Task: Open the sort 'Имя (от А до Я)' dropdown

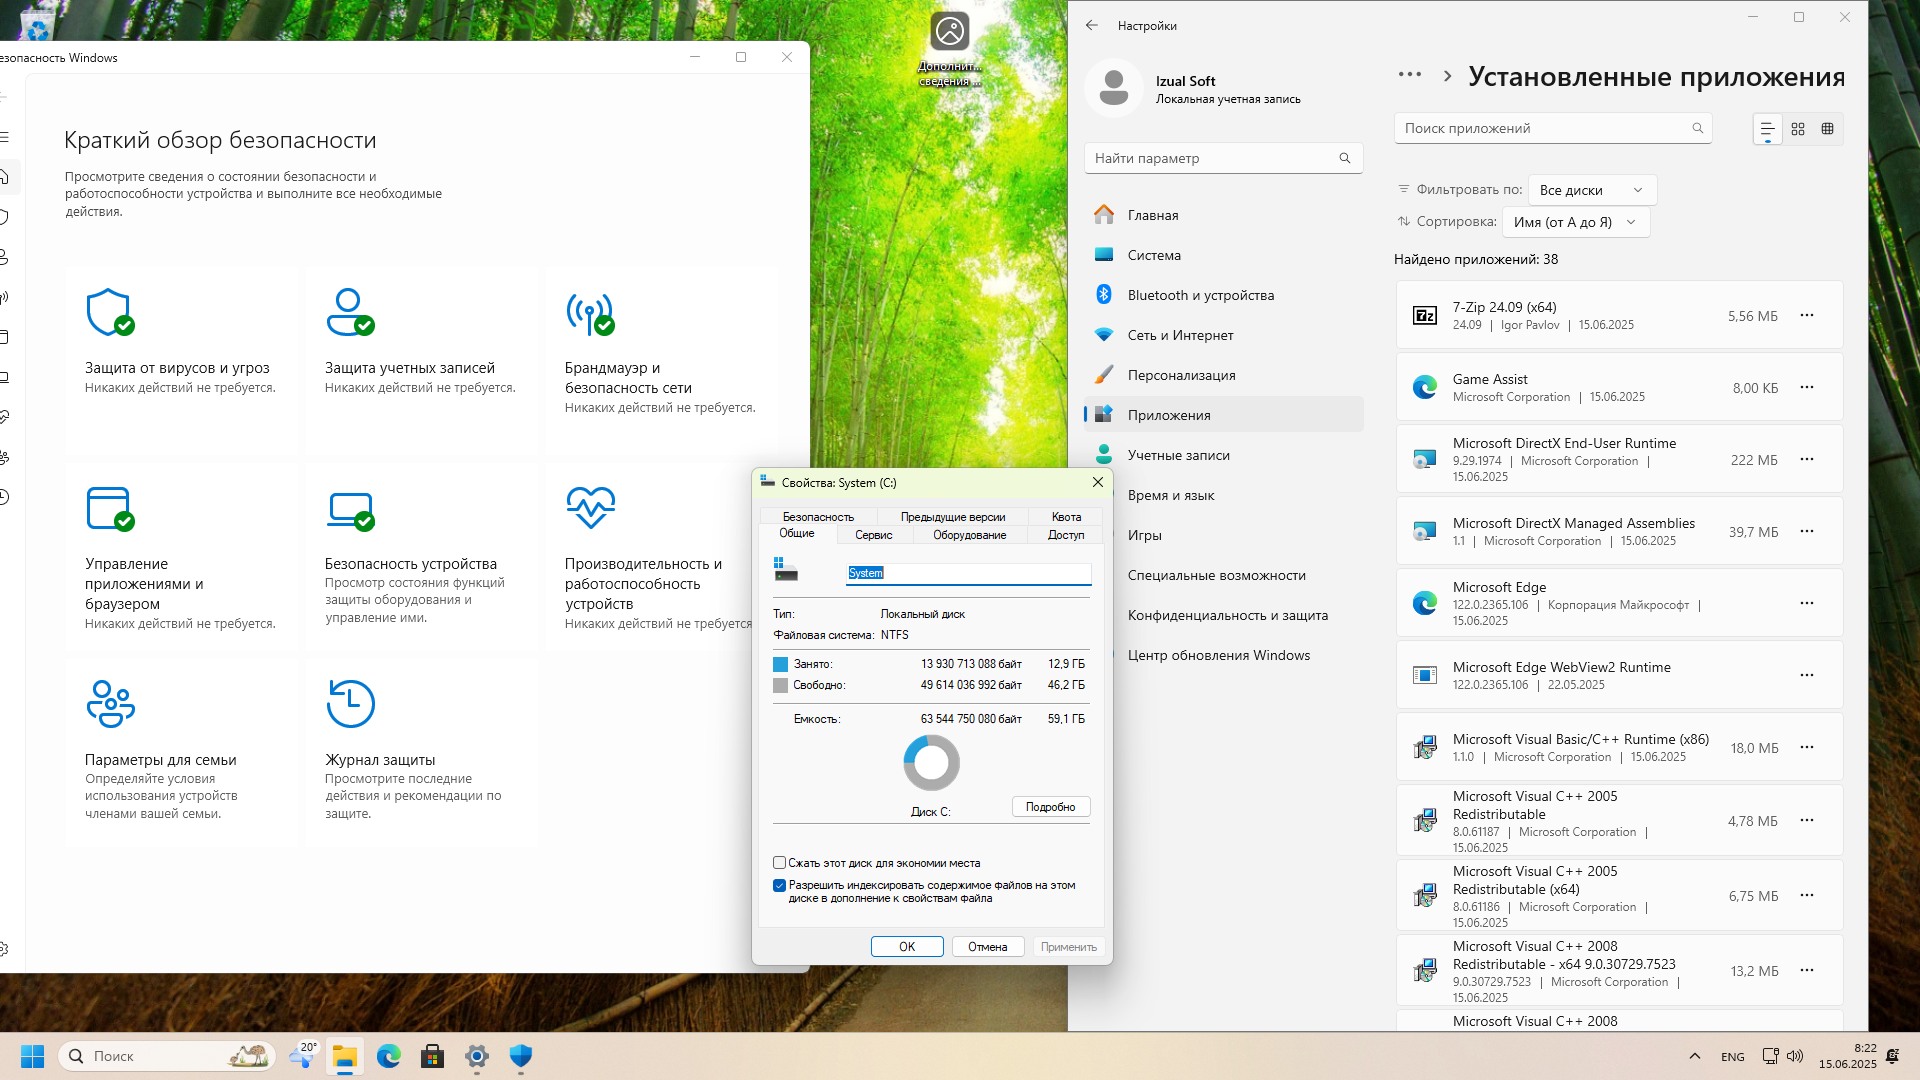Action: click(x=1576, y=222)
